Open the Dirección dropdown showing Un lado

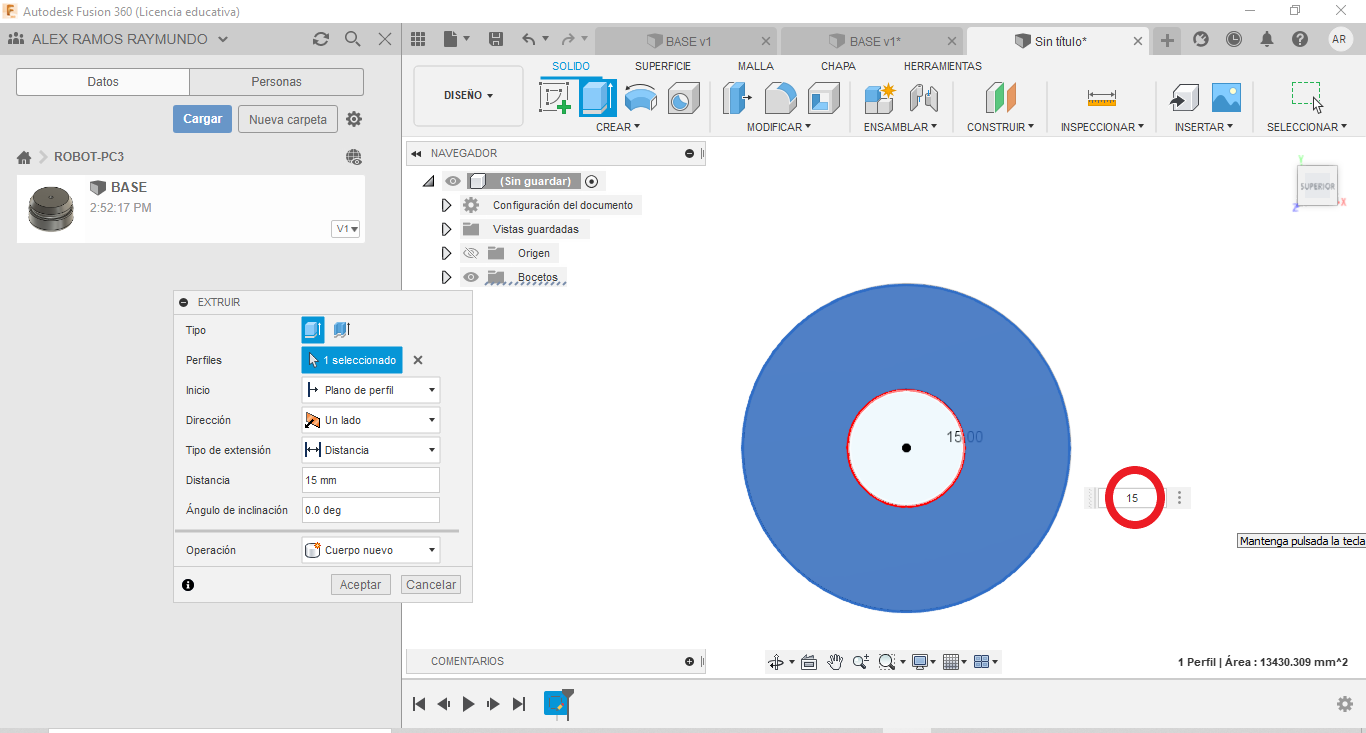(370, 420)
